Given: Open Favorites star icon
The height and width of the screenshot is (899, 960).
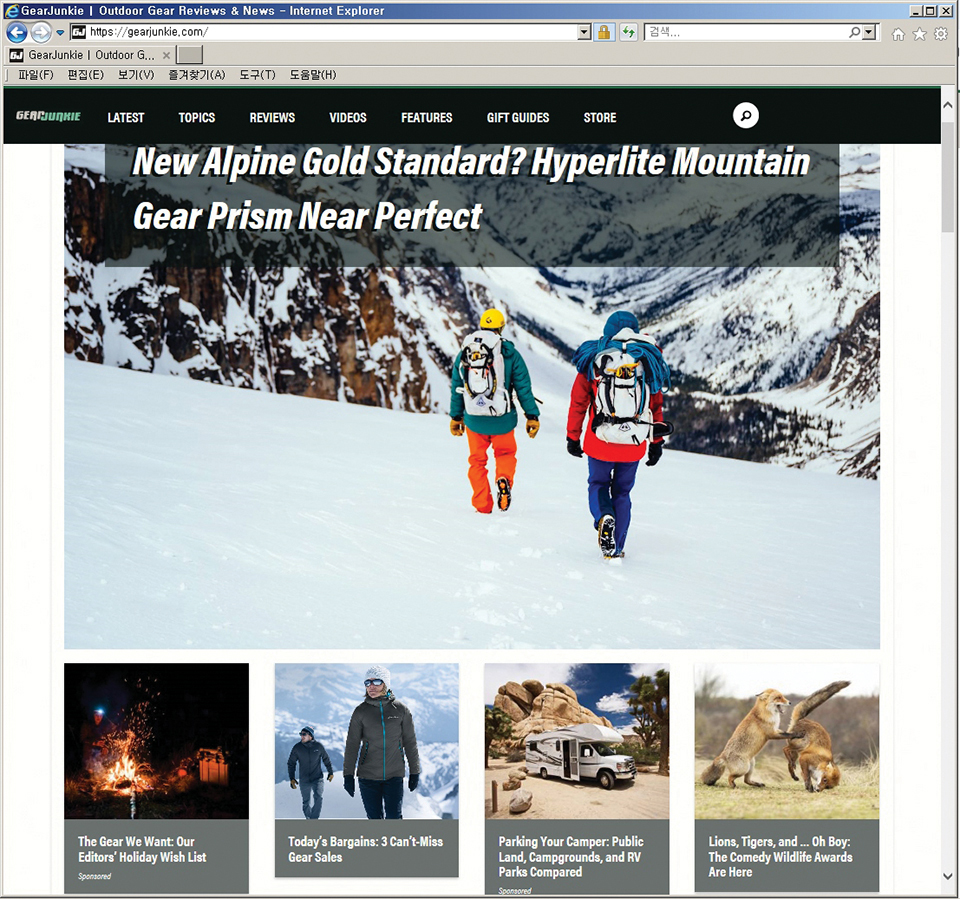Looking at the screenshot, I should 920,34.
